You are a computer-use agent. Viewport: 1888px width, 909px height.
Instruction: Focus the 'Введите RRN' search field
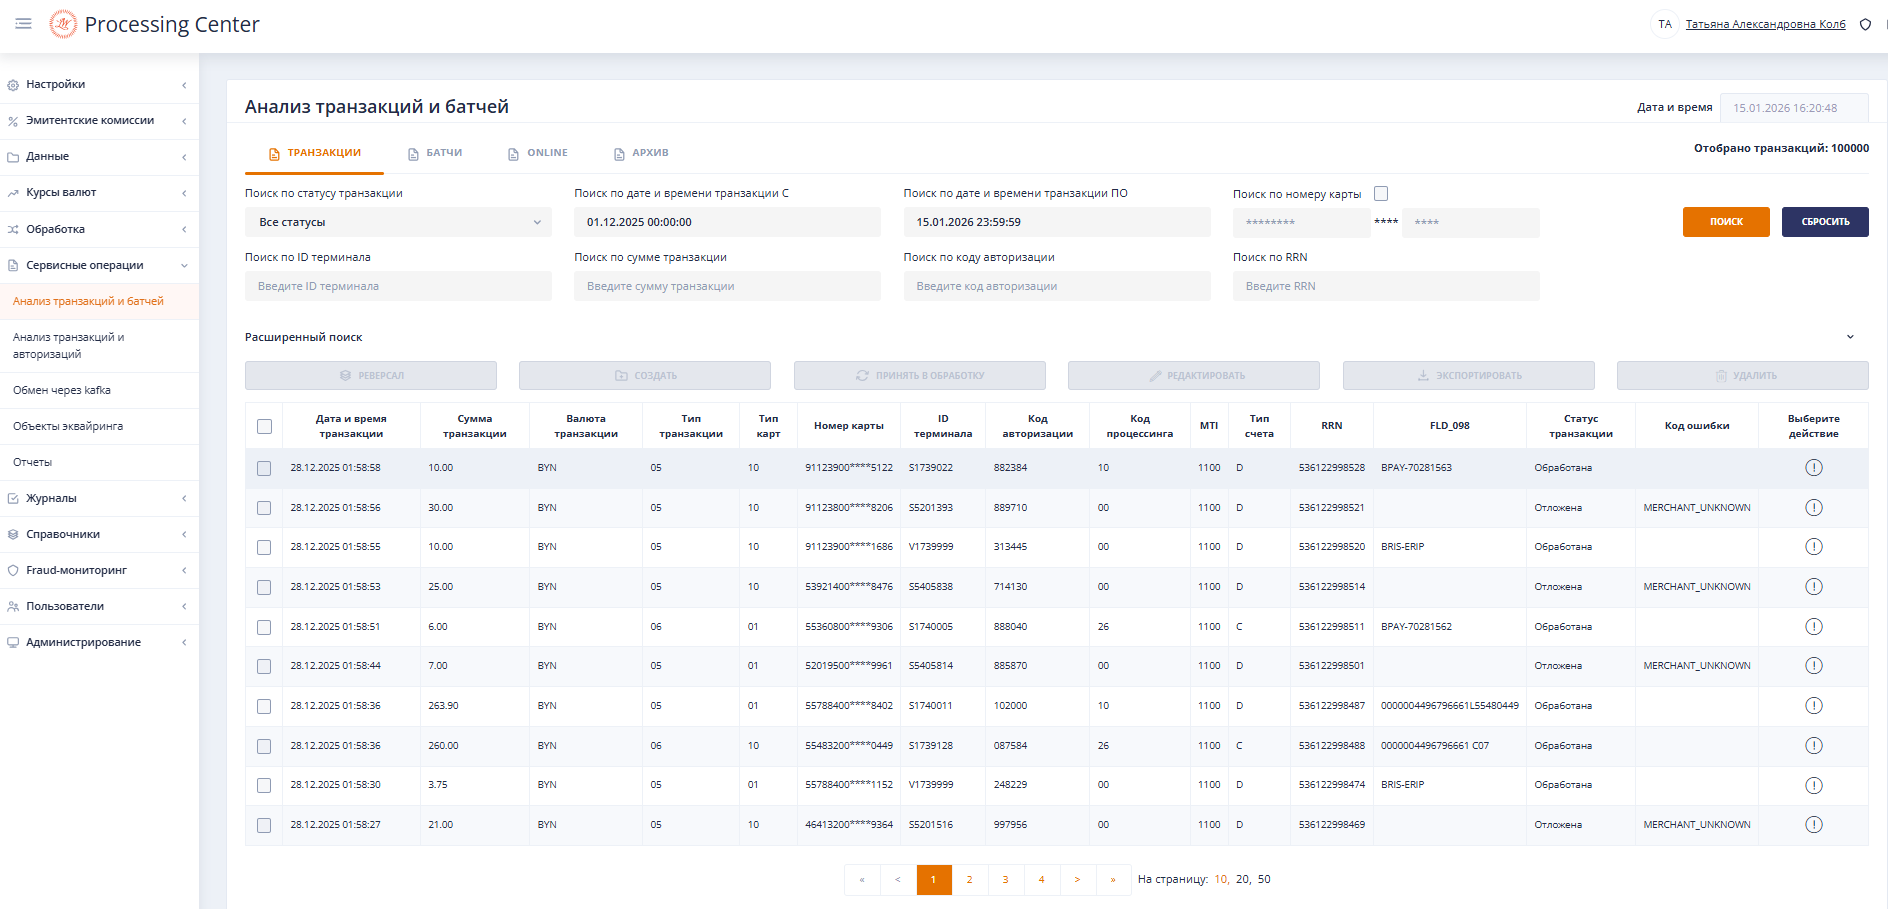pyautogui.click(x=1385, y=286)
